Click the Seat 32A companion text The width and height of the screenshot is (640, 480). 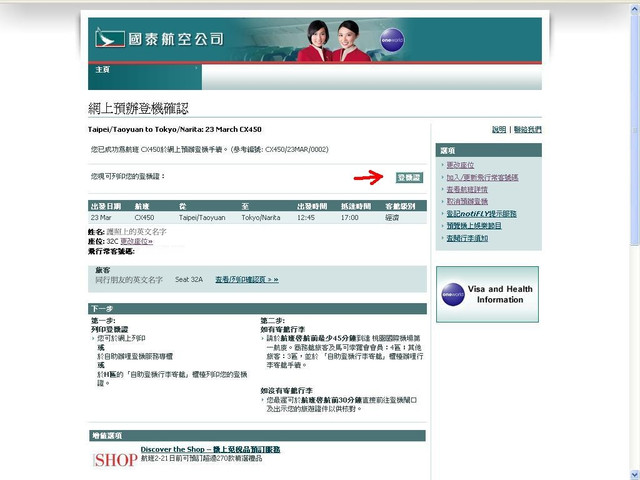tap(189, 280)
